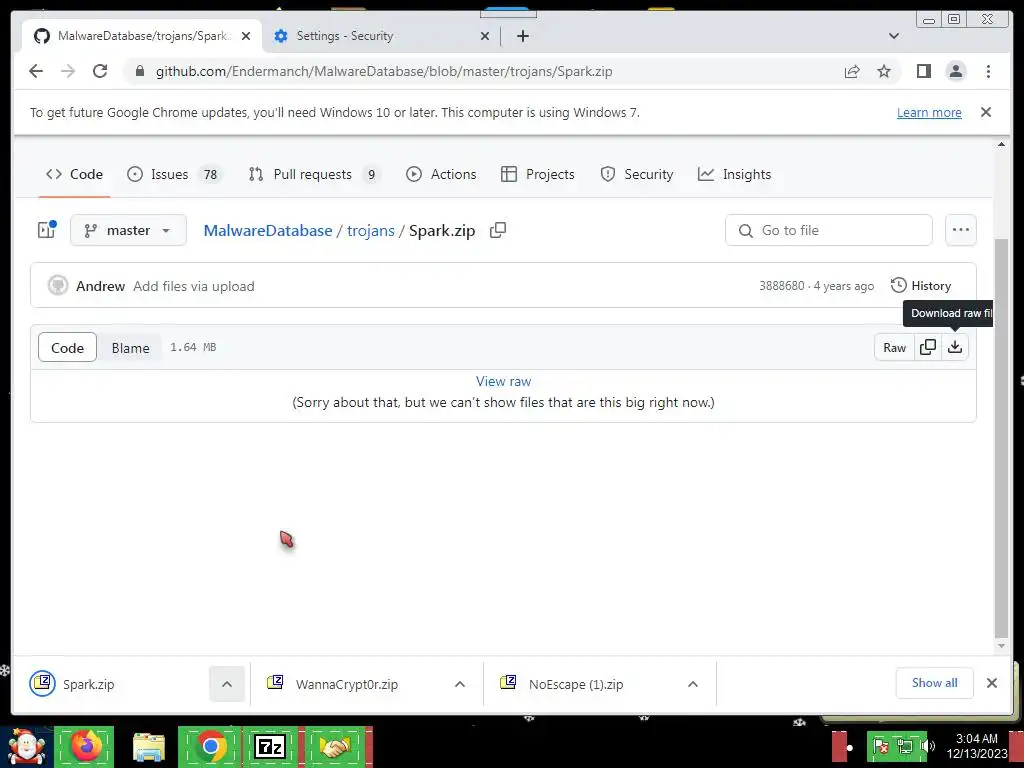Expand options for the Spark.zip download

pos(227,684)
